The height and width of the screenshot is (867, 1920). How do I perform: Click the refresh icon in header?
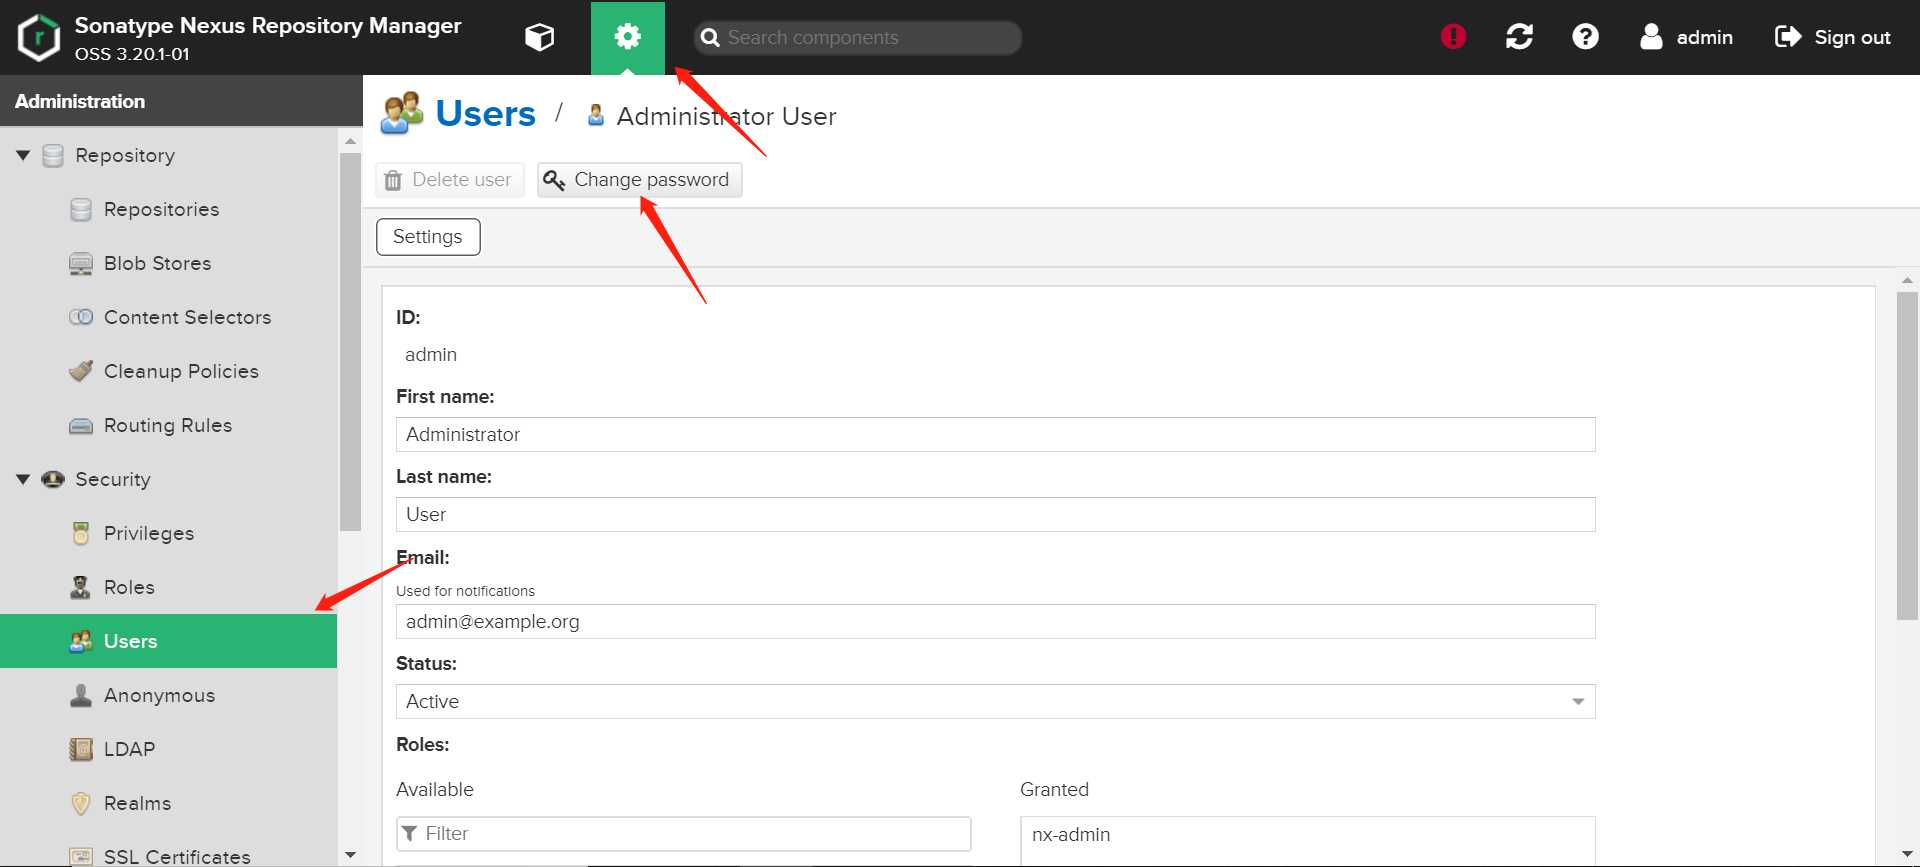[x=1520, y=37]
